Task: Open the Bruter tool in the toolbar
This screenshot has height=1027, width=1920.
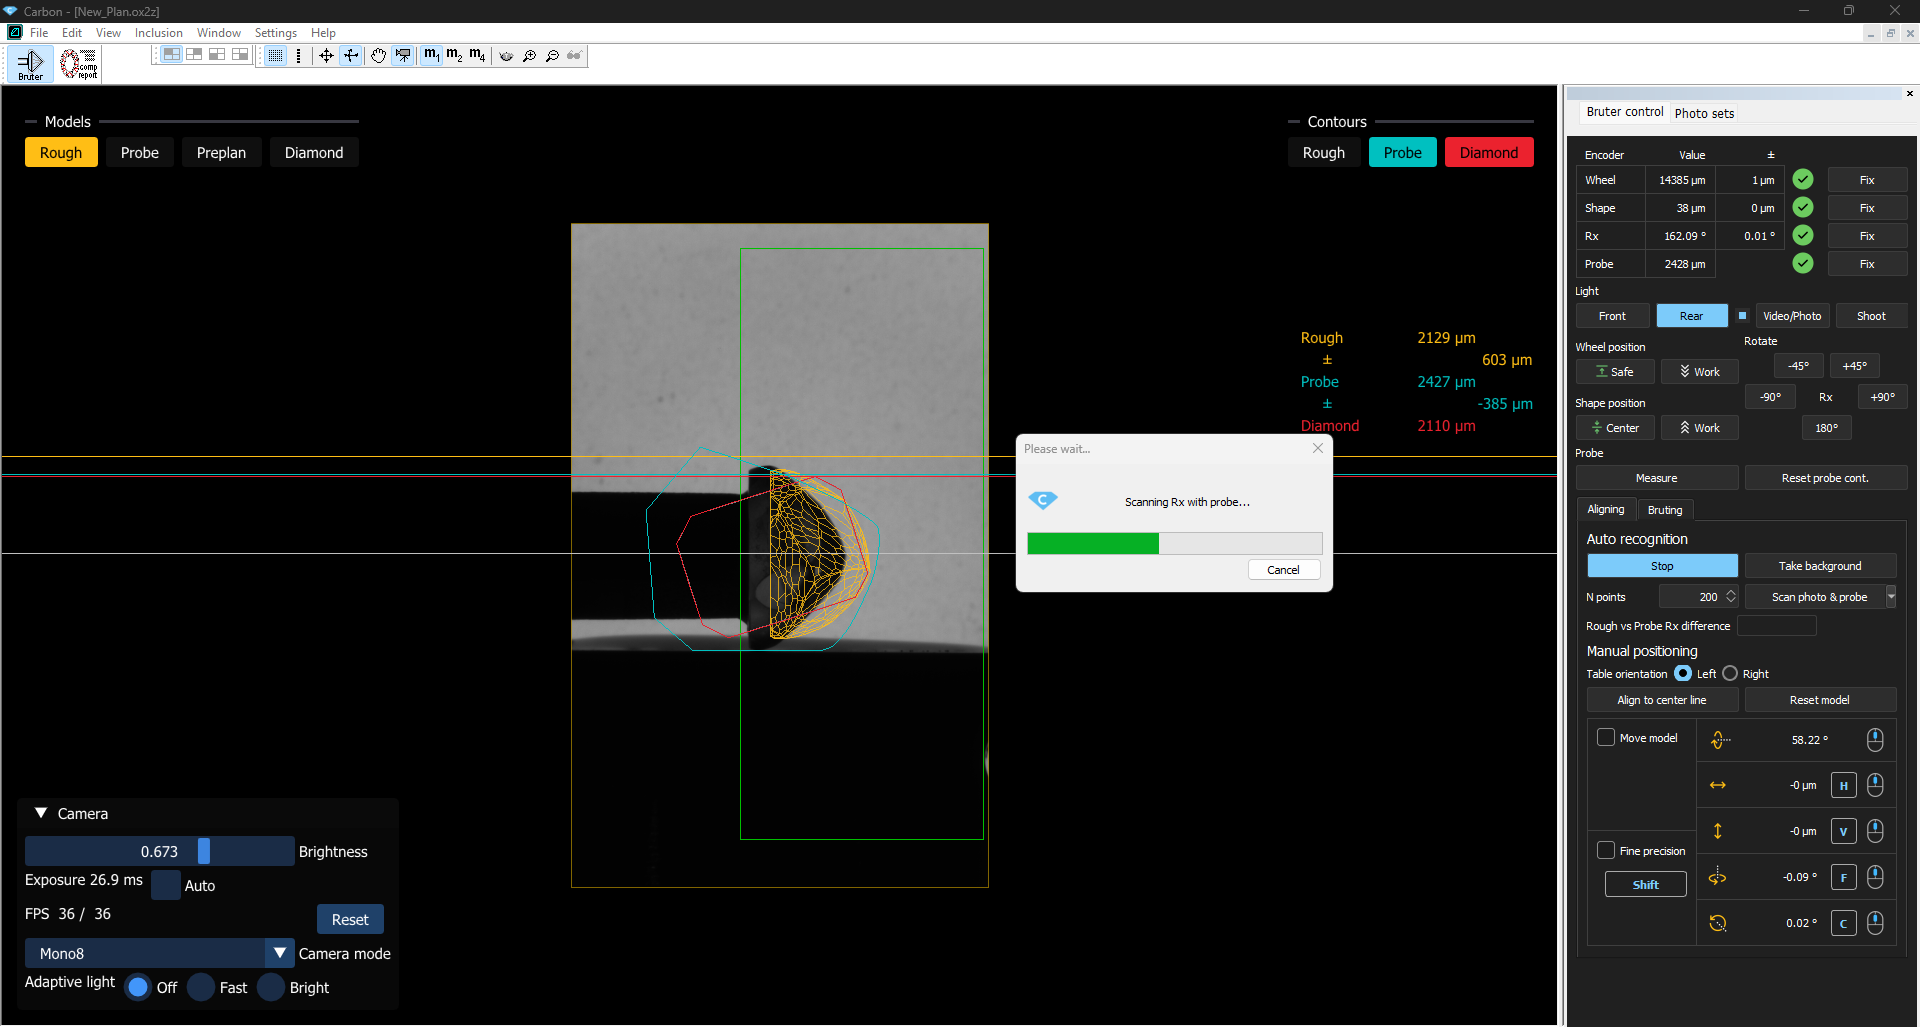Action: click(30, 64)
